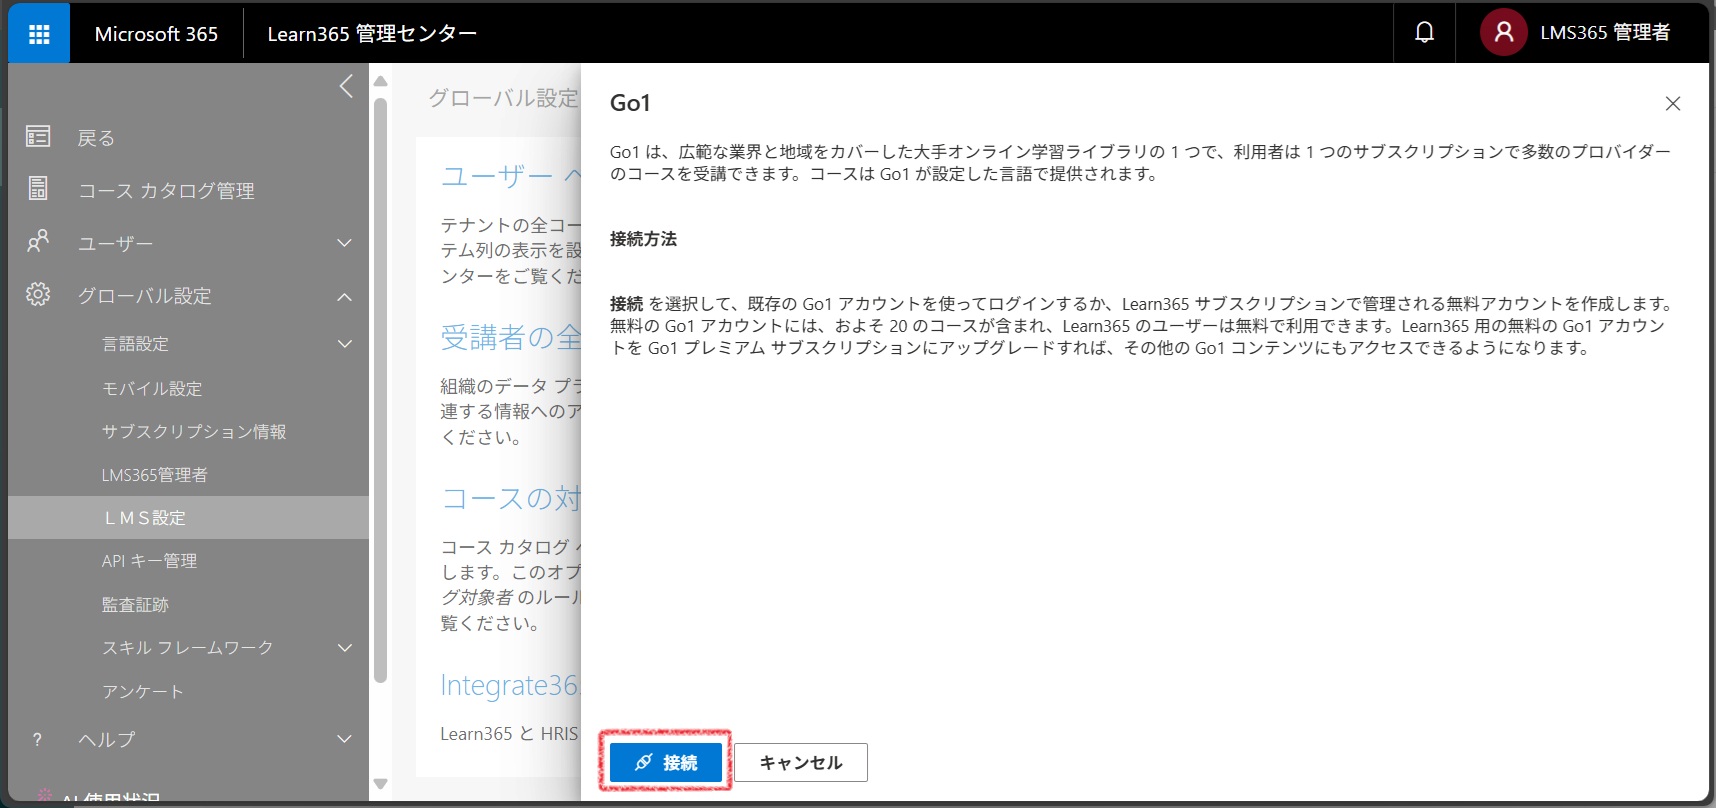Click the 接続 connect button
The height and width of the screenshot is (808, 1716).
(x=666, y=762)
